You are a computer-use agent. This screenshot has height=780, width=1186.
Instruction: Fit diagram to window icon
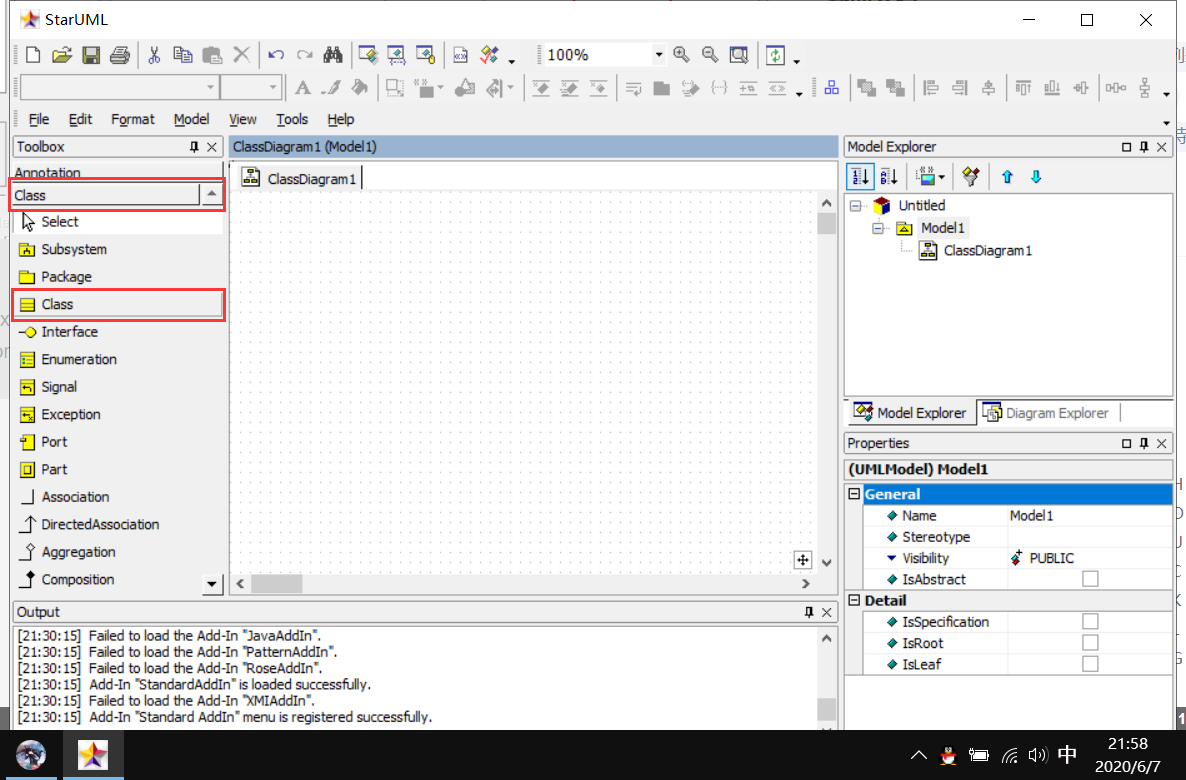click(x=738, y=54)
